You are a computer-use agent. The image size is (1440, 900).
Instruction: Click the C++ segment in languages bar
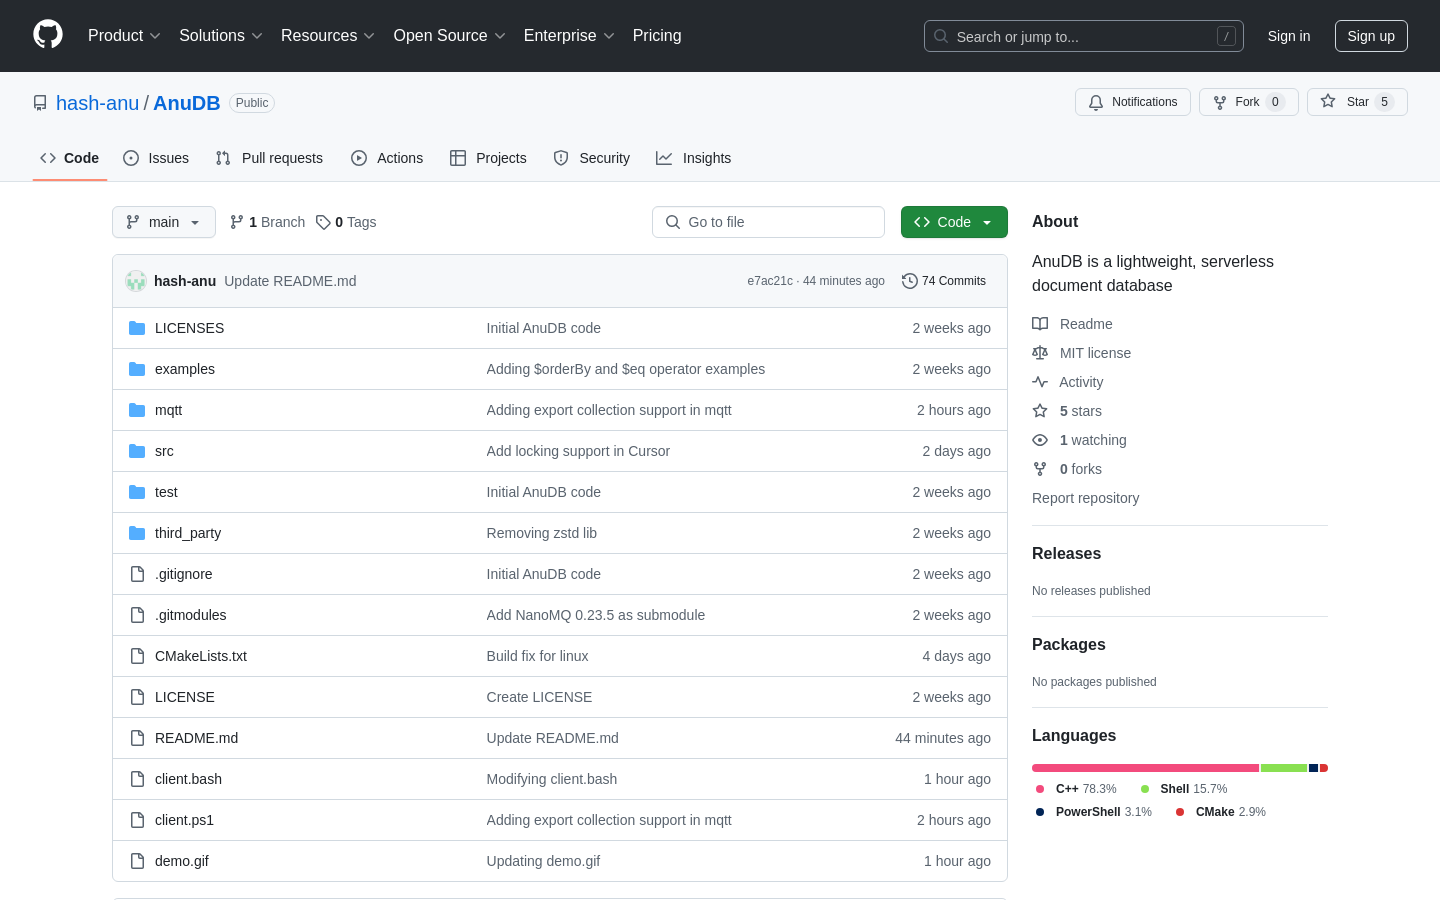click(1145, 768)
